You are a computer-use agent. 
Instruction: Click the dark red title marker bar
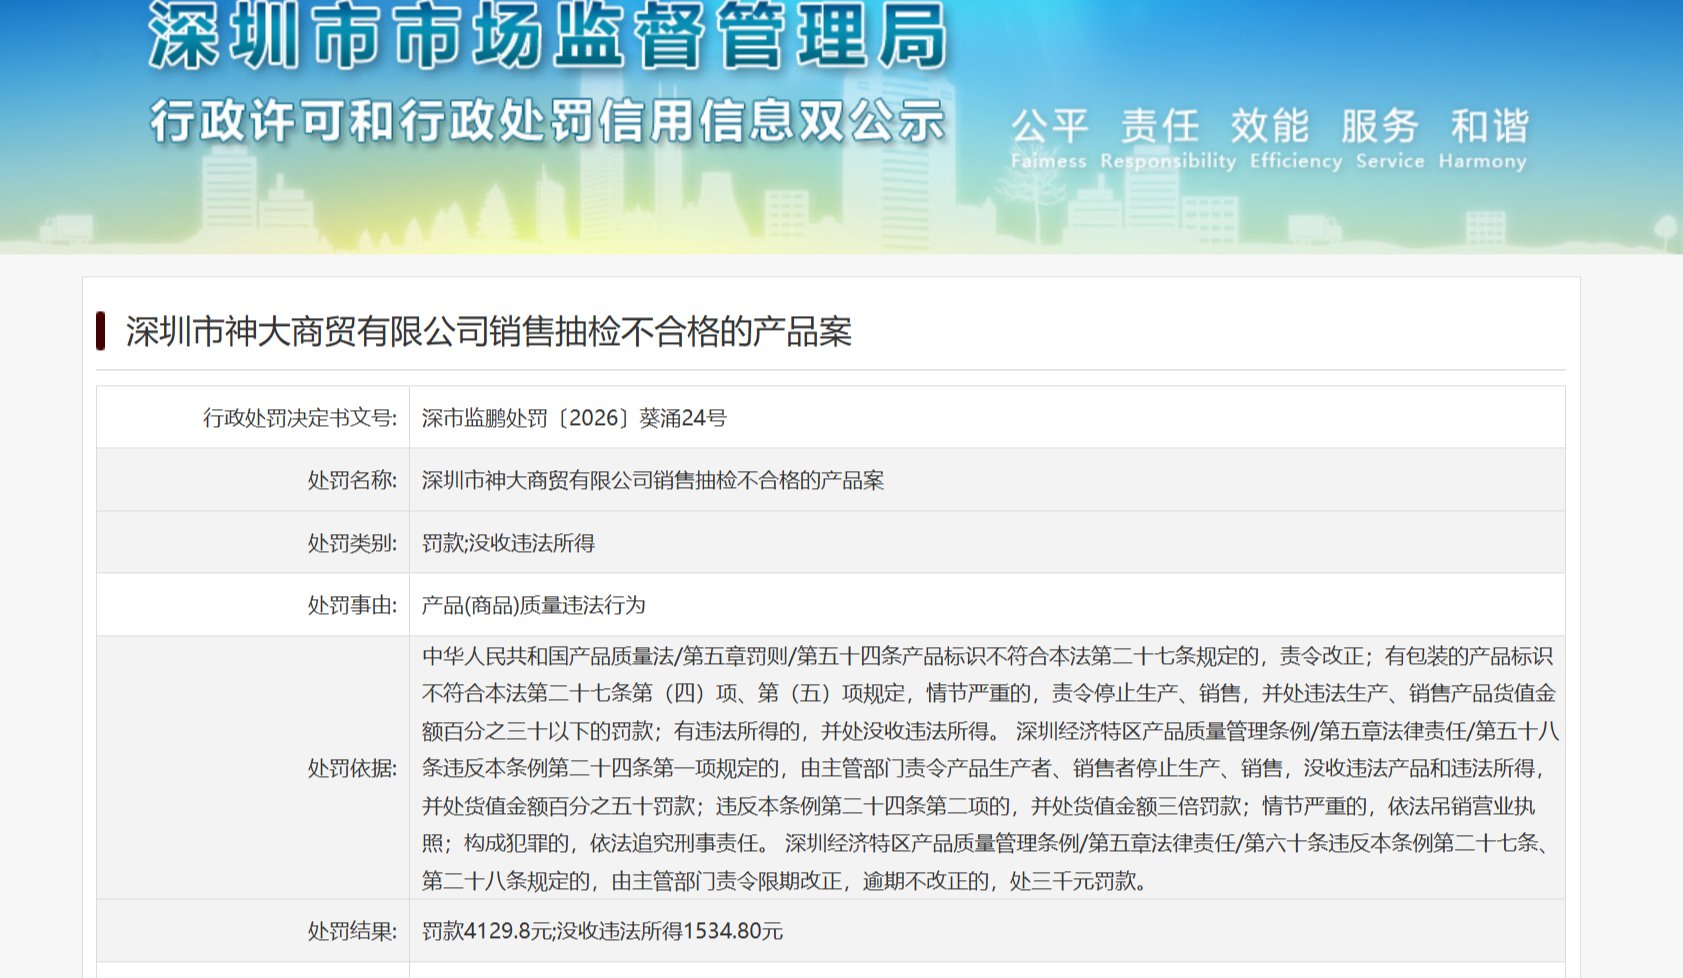pos(101,331)
